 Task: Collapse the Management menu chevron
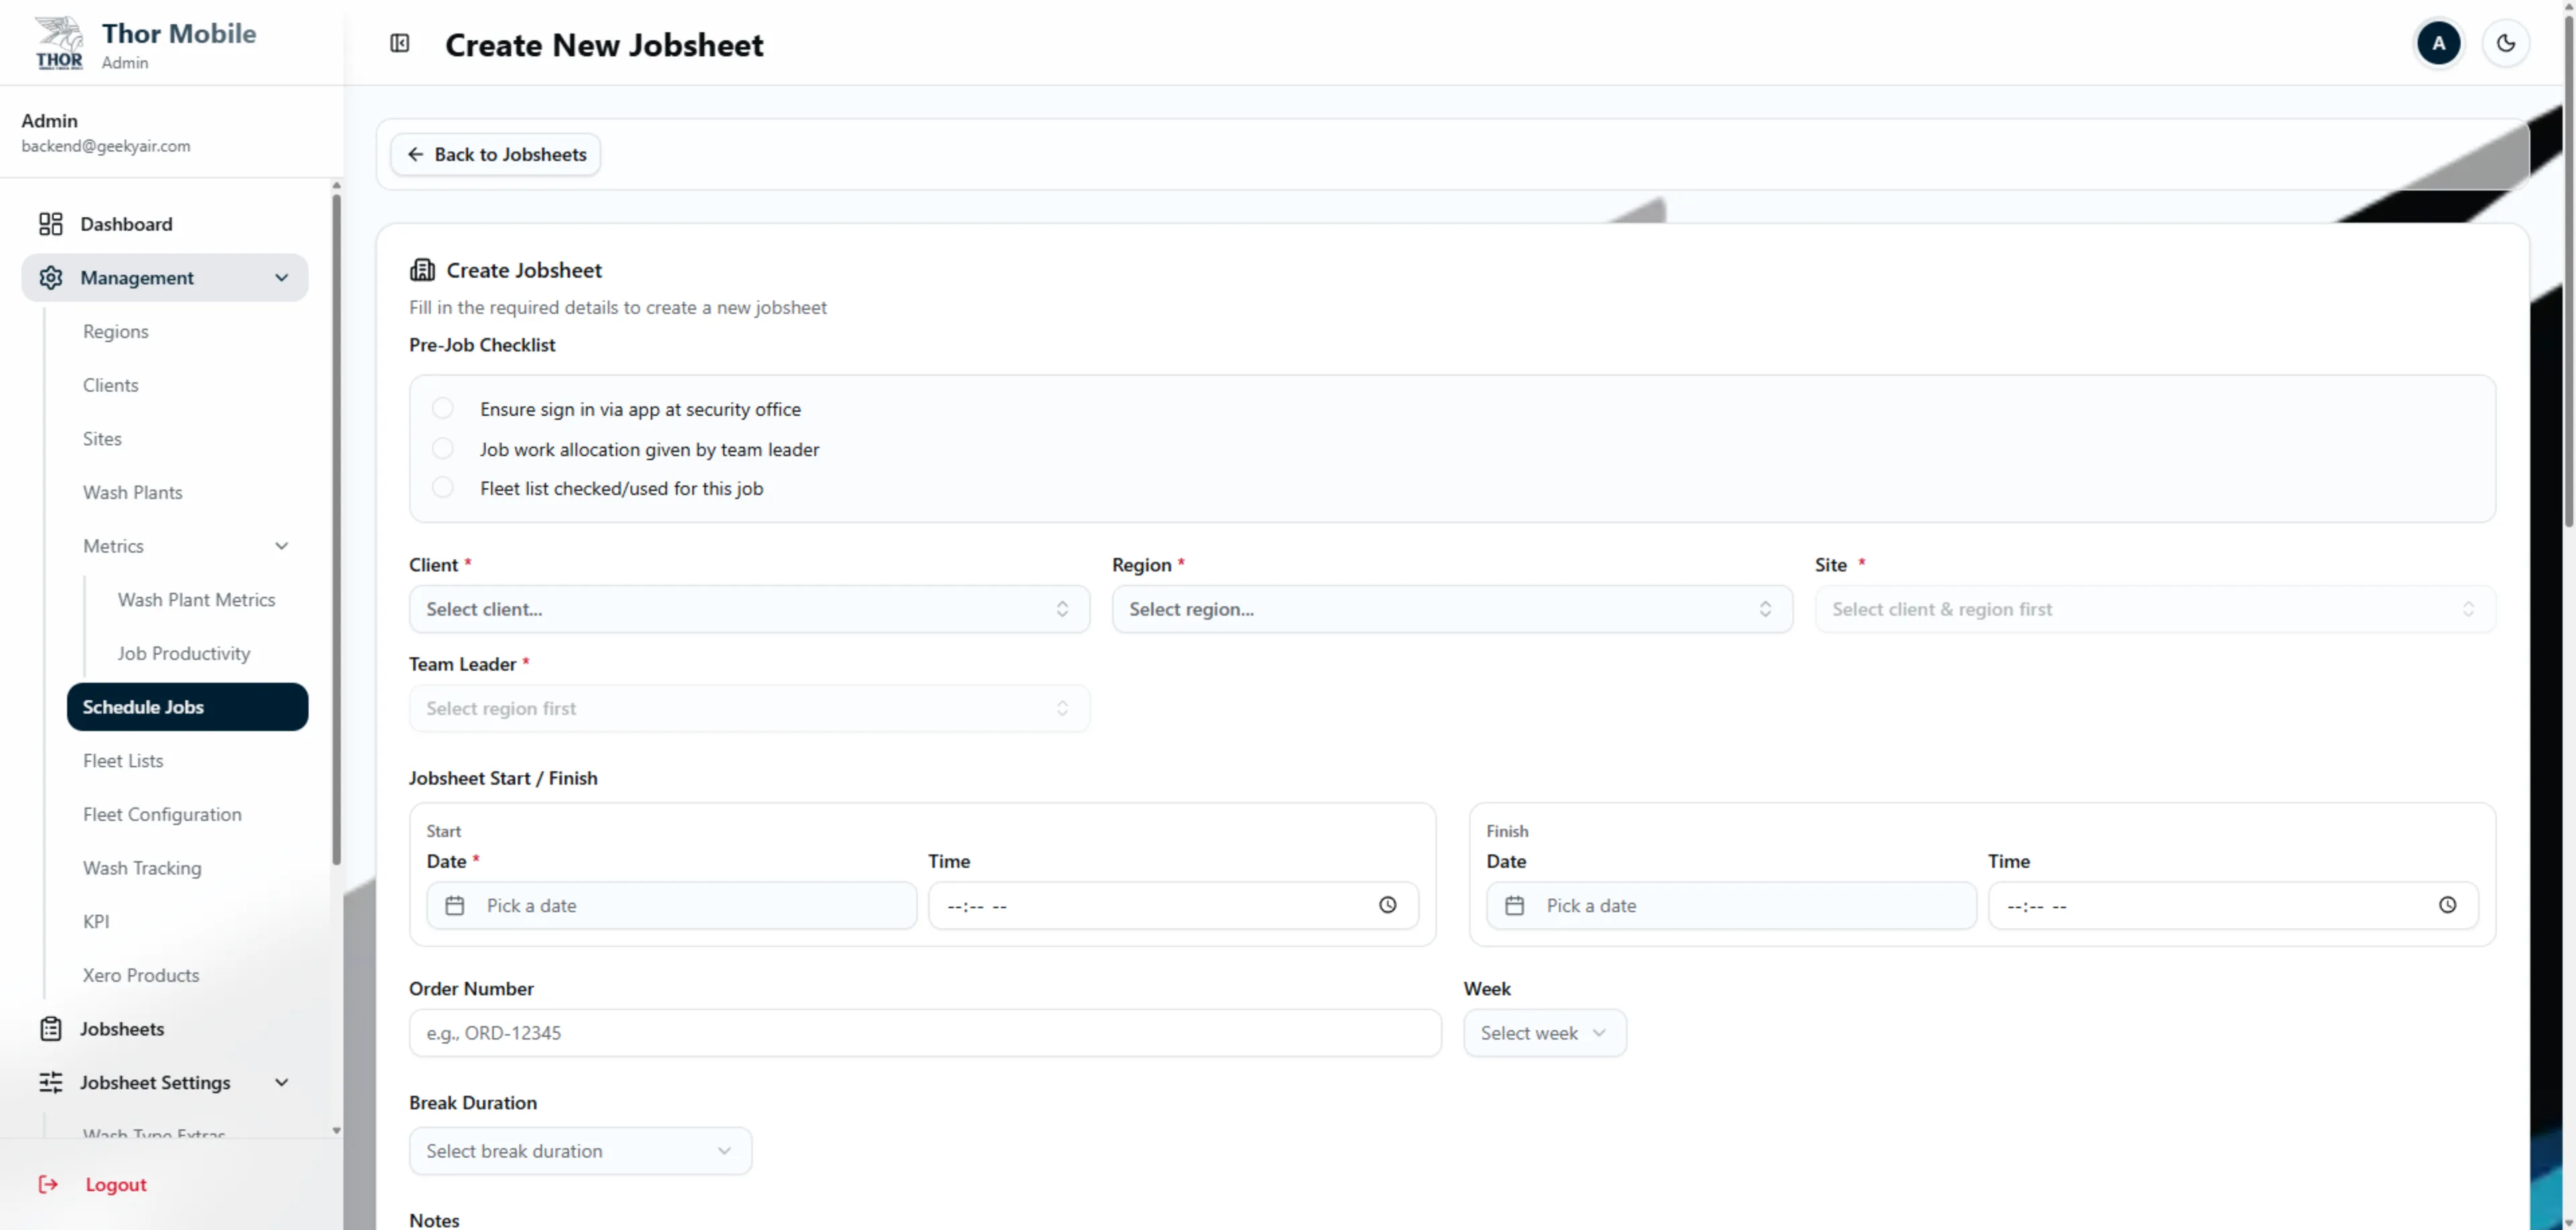point(282,278)
